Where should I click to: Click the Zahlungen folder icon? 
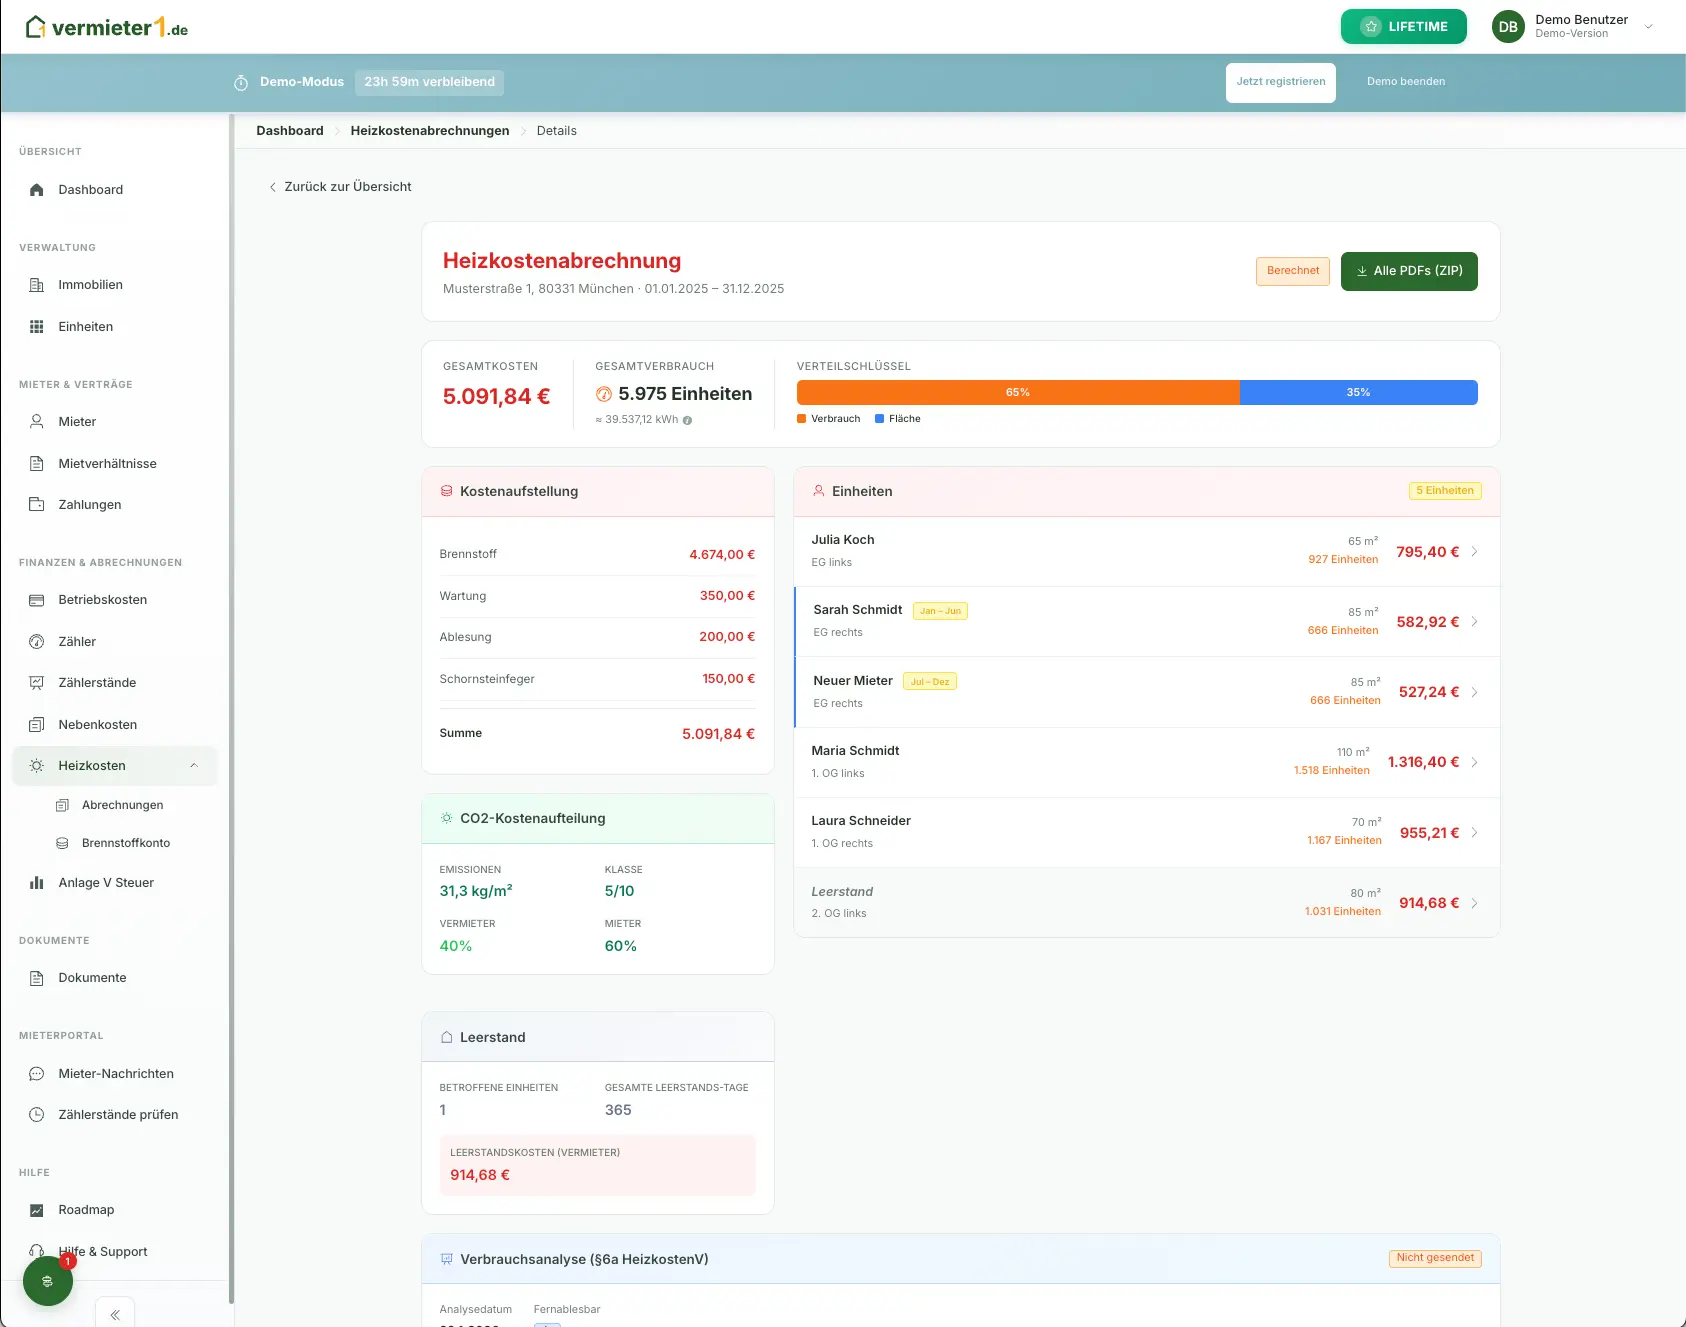click(x=37, y=505)
